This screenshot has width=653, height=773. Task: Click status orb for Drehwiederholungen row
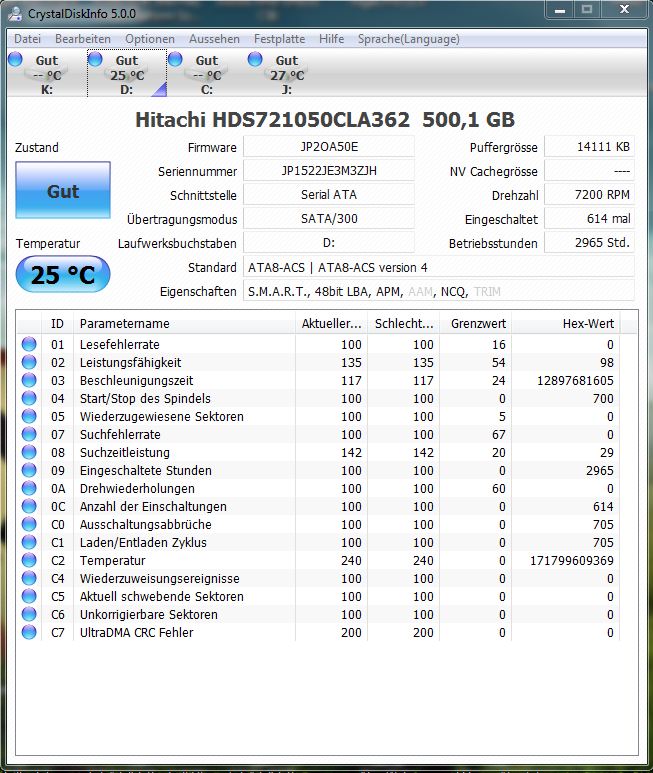[29, 488]
